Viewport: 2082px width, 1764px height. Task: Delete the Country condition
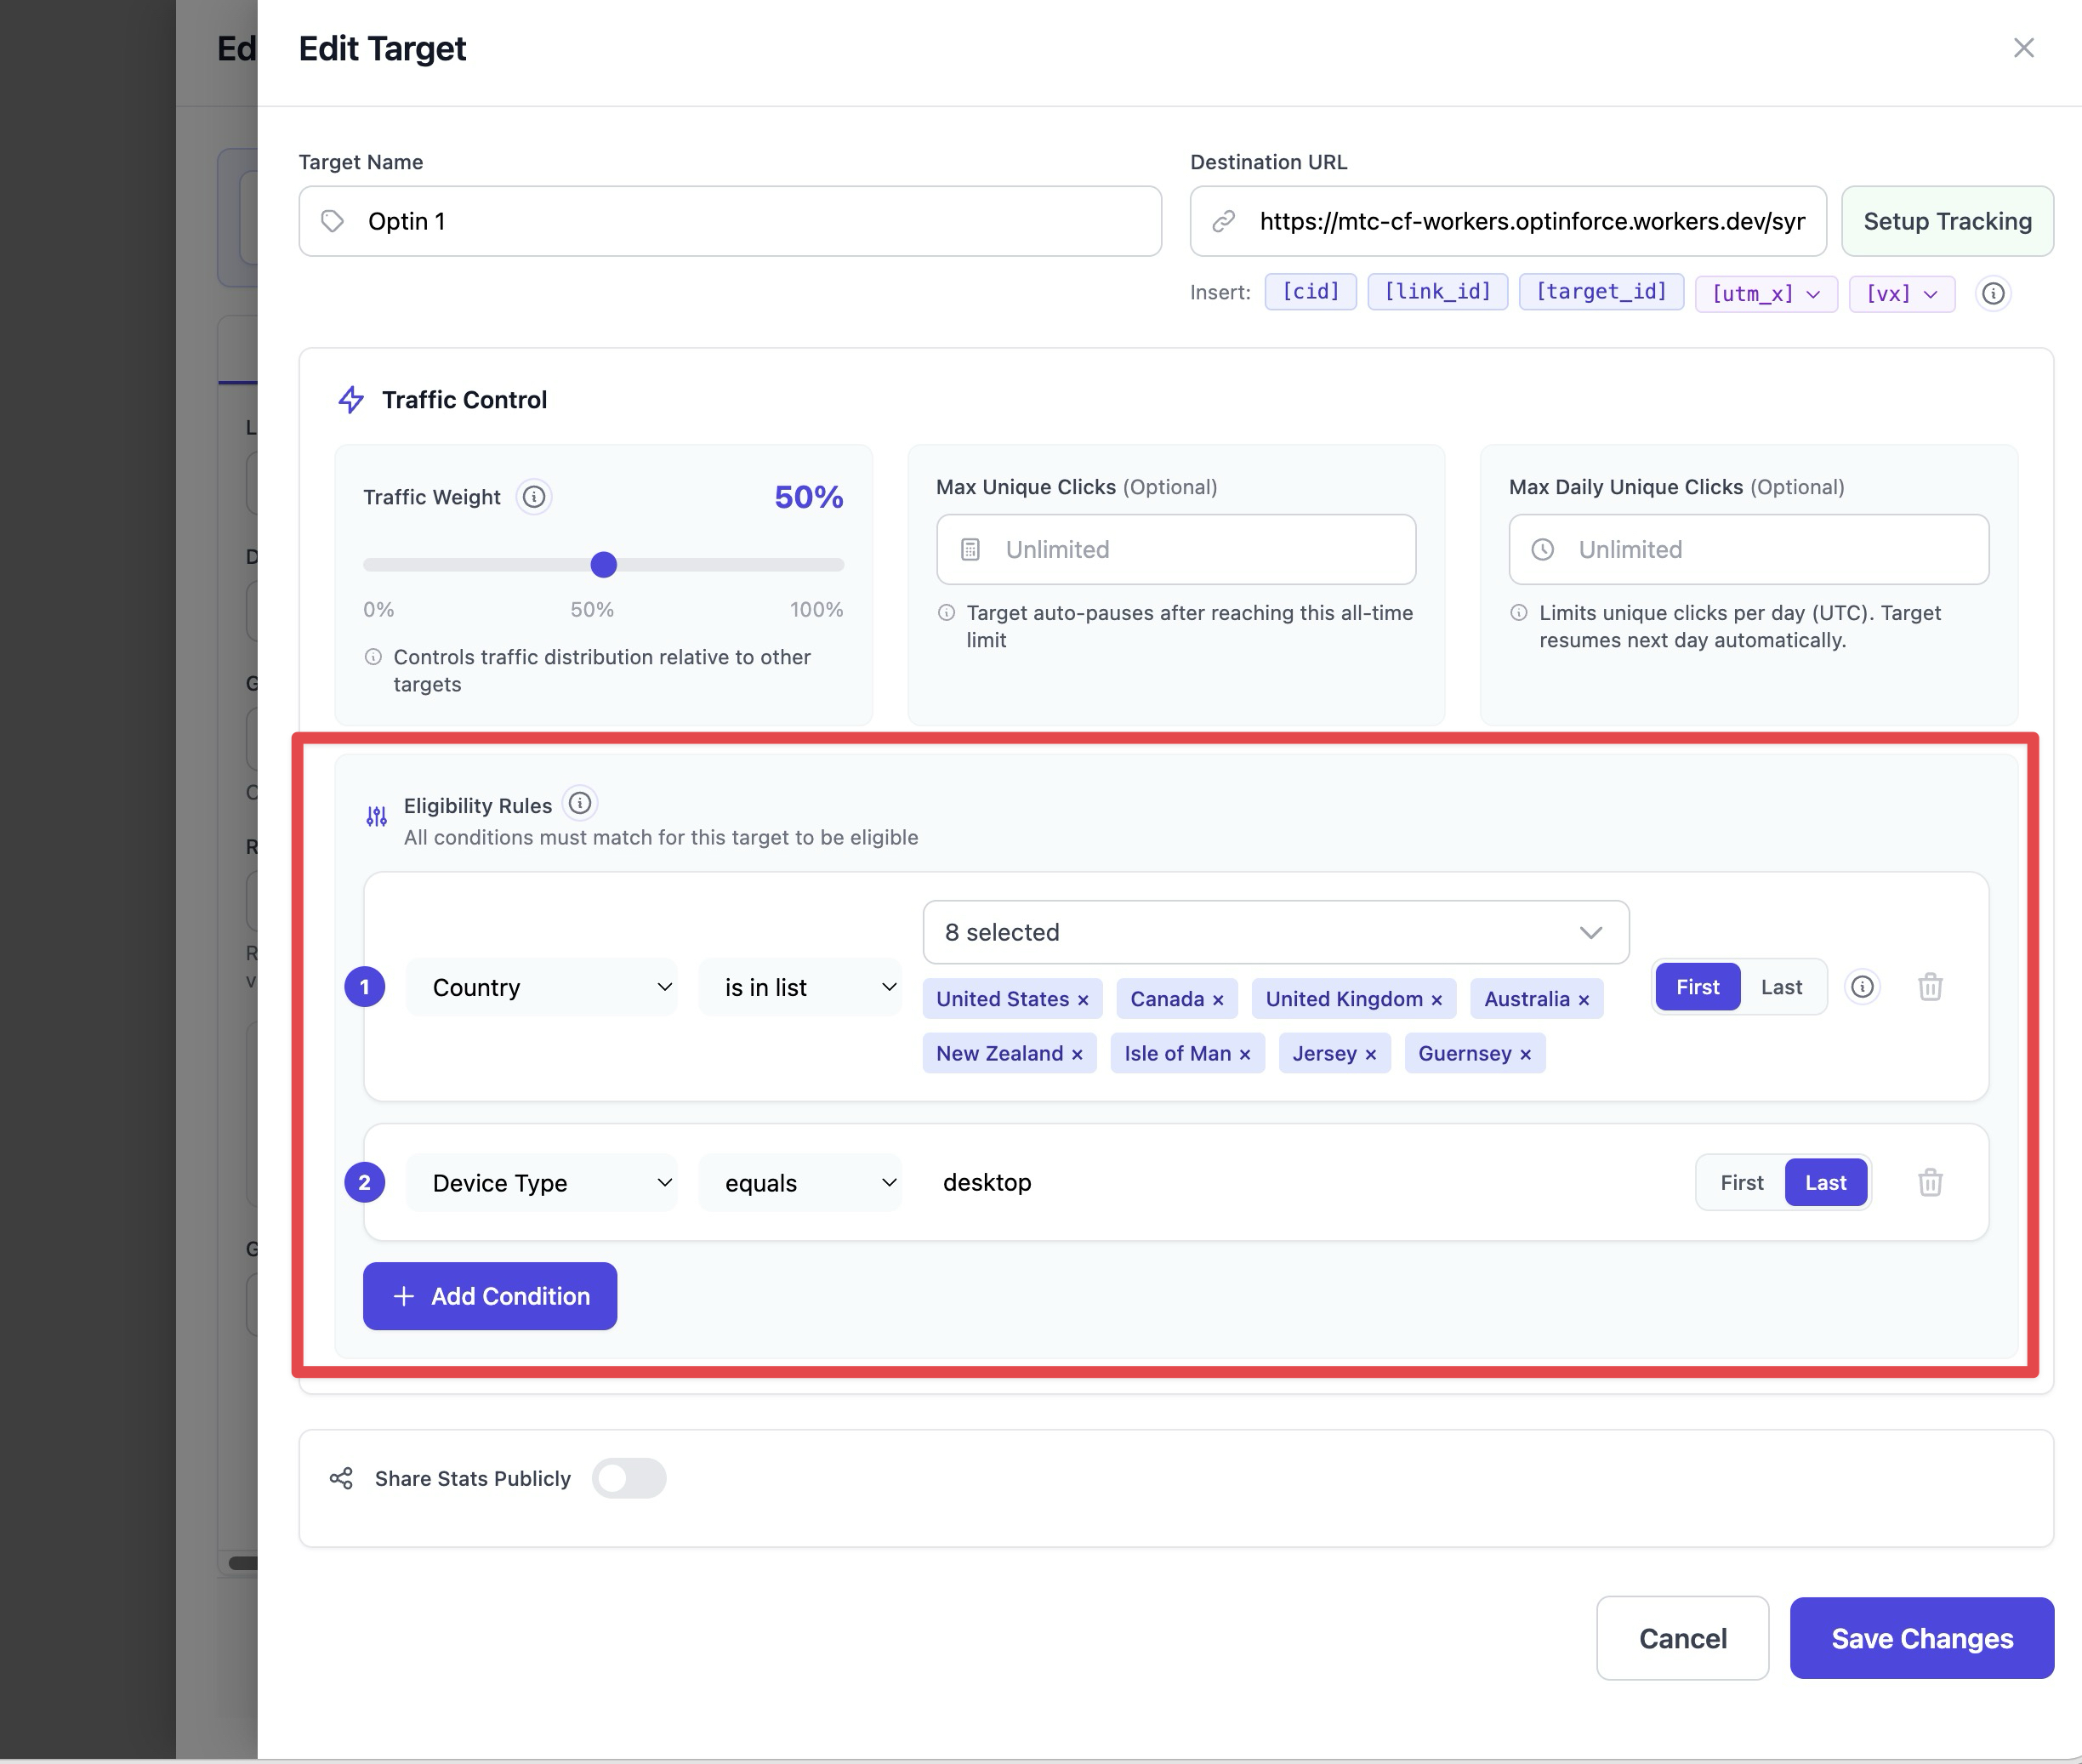pyautogui.click(x=1930, y=987)
